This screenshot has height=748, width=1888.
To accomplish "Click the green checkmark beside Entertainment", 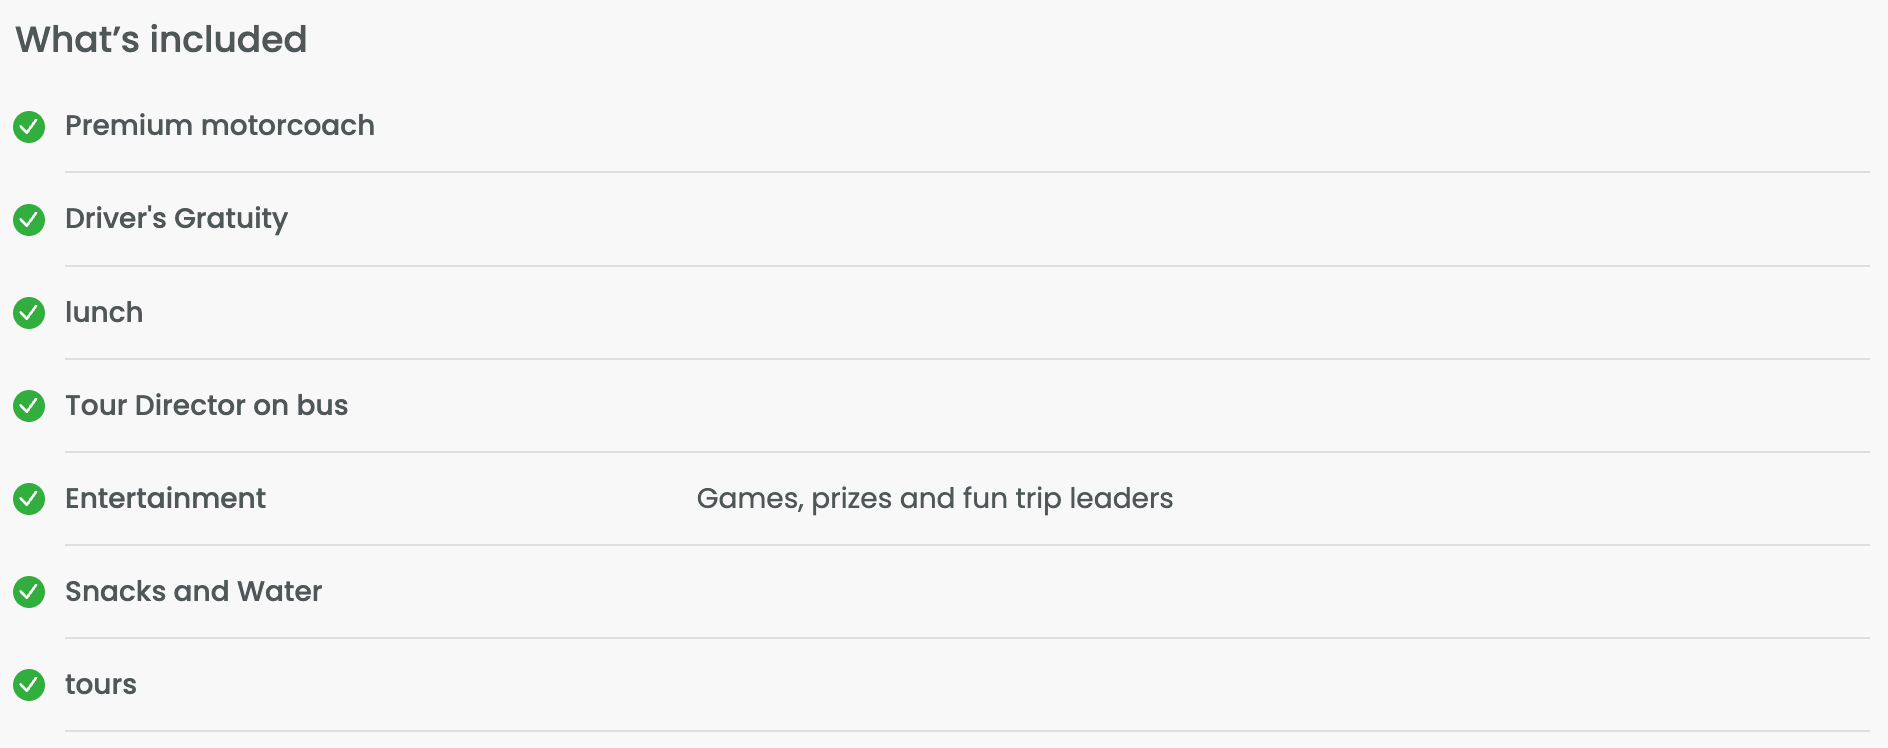I will pos(29,499).
